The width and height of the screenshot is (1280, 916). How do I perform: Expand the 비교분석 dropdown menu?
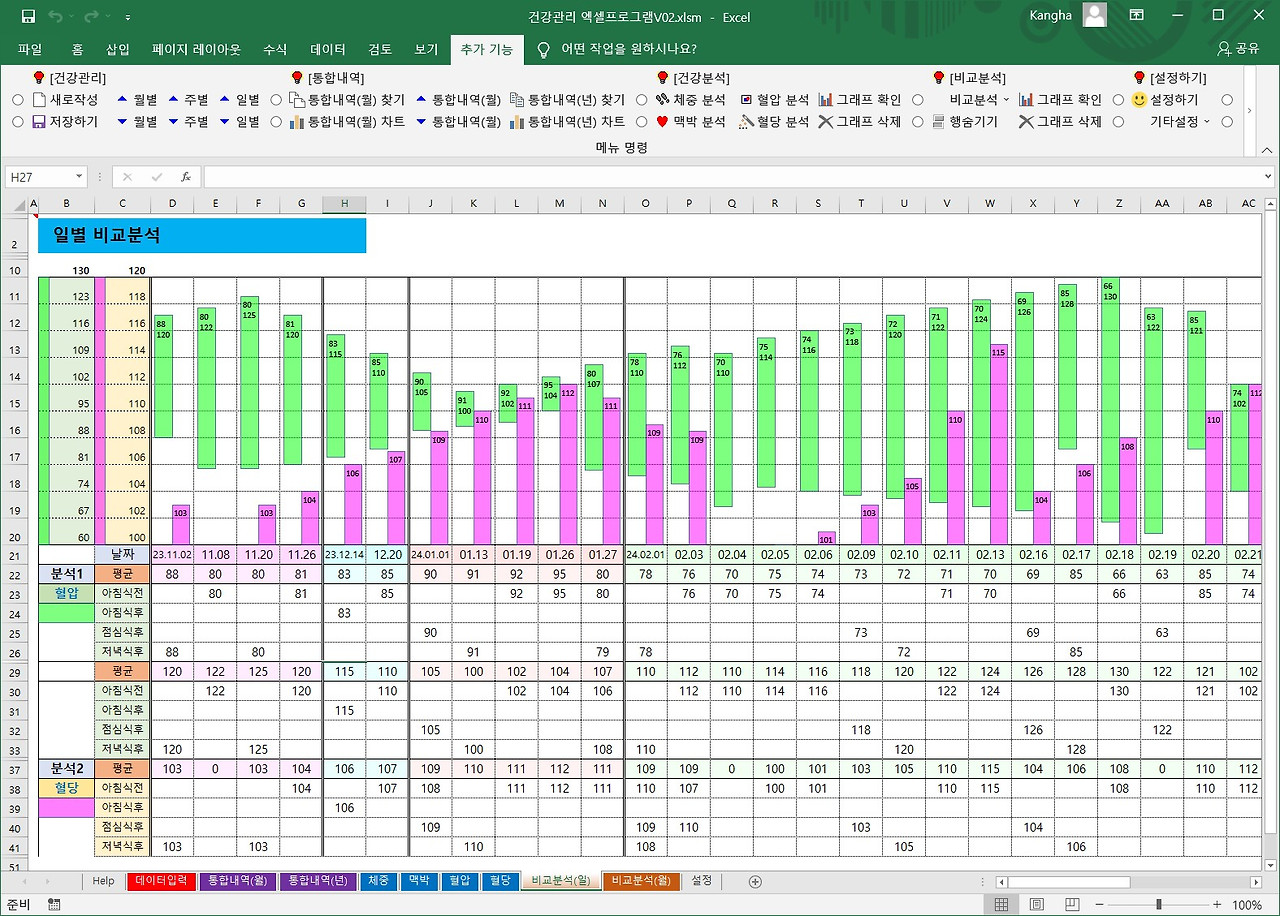[980, 100]
